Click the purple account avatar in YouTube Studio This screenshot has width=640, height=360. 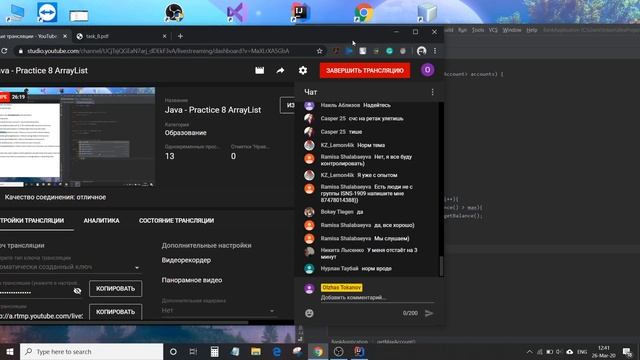[x=427, y=70]
